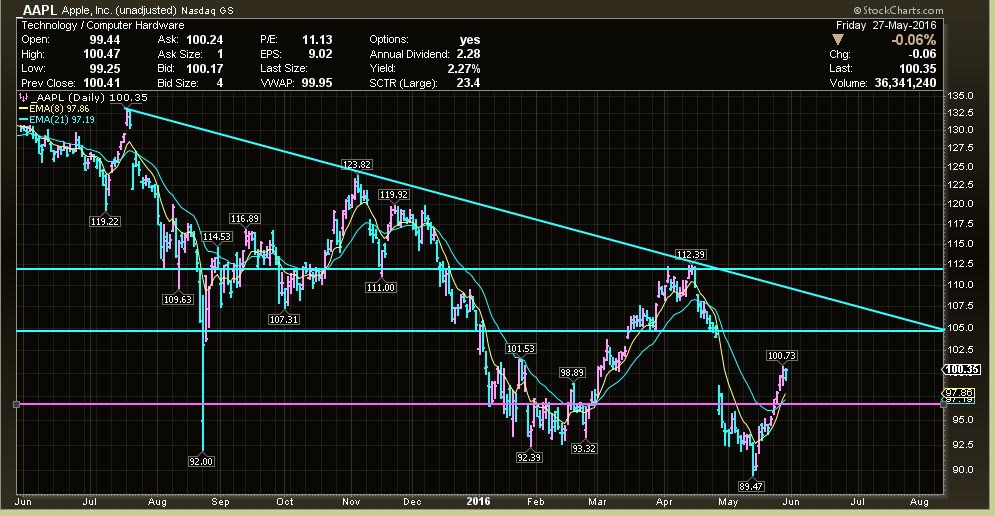
Task: Click the 100.35 current price tag on axis
Action: (x=961, y=369)
